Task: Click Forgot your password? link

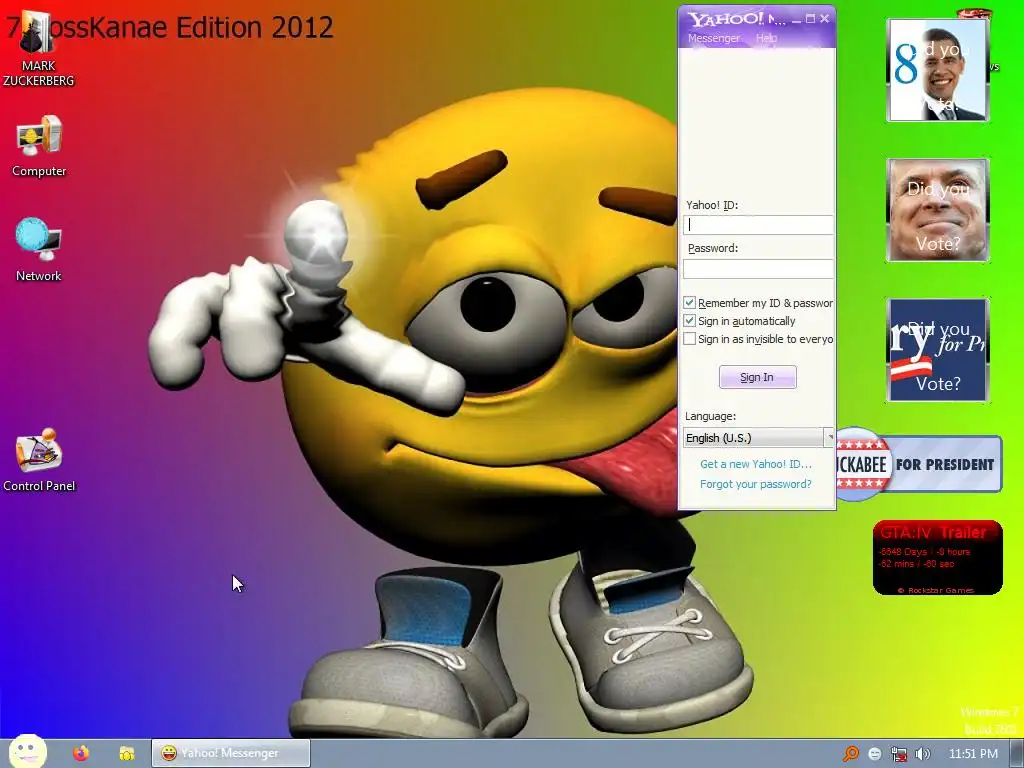Action: 756,484
